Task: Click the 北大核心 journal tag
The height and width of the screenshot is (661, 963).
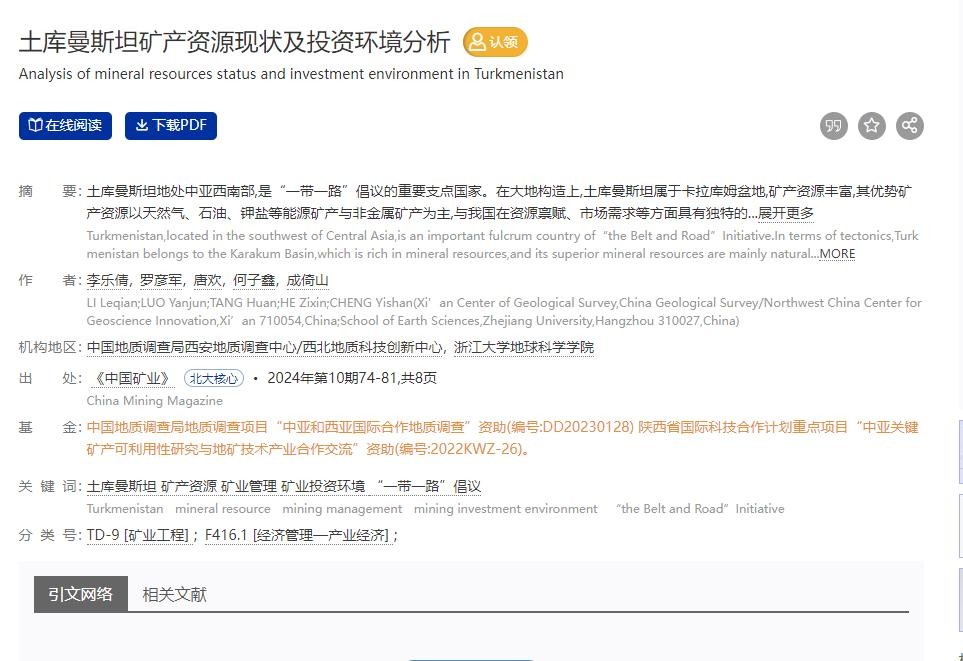Action: [x=214, y=379]
